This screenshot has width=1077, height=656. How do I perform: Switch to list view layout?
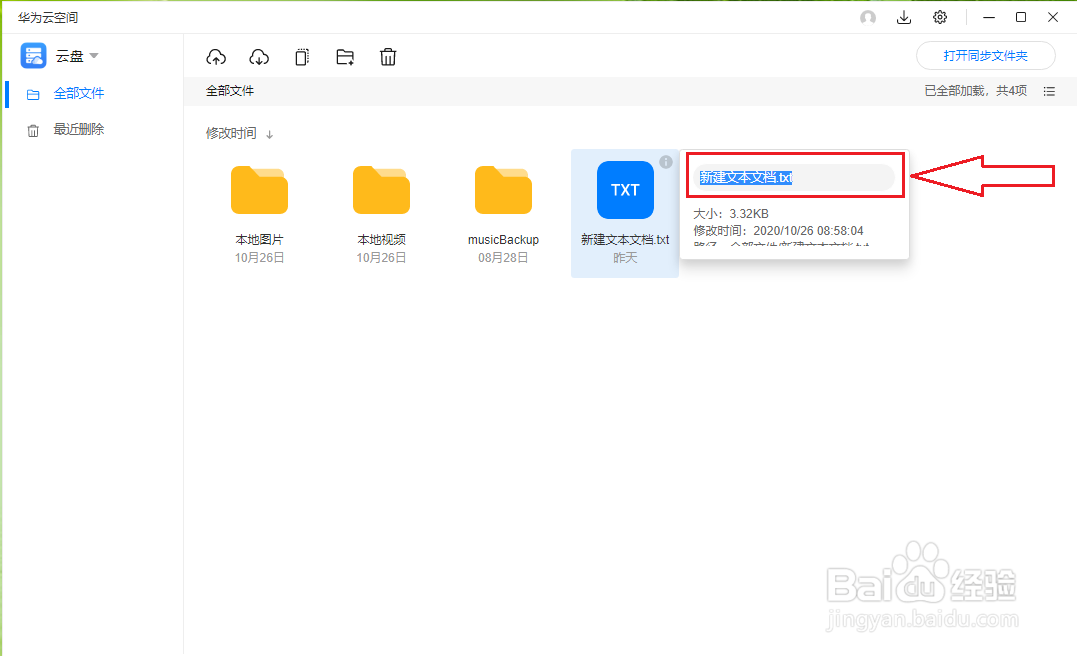coord(1049,91)
